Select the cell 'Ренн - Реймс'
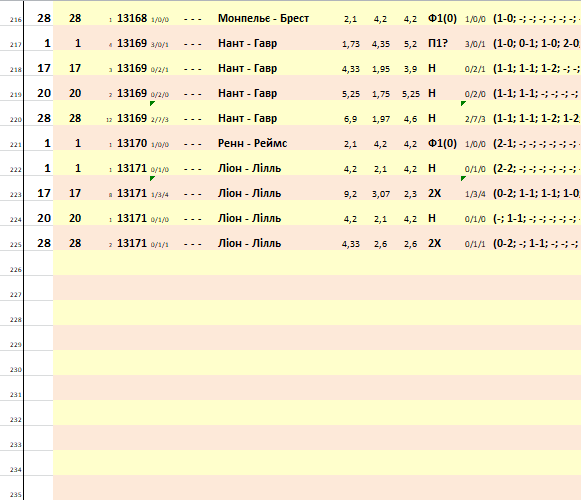 (252, 143)
